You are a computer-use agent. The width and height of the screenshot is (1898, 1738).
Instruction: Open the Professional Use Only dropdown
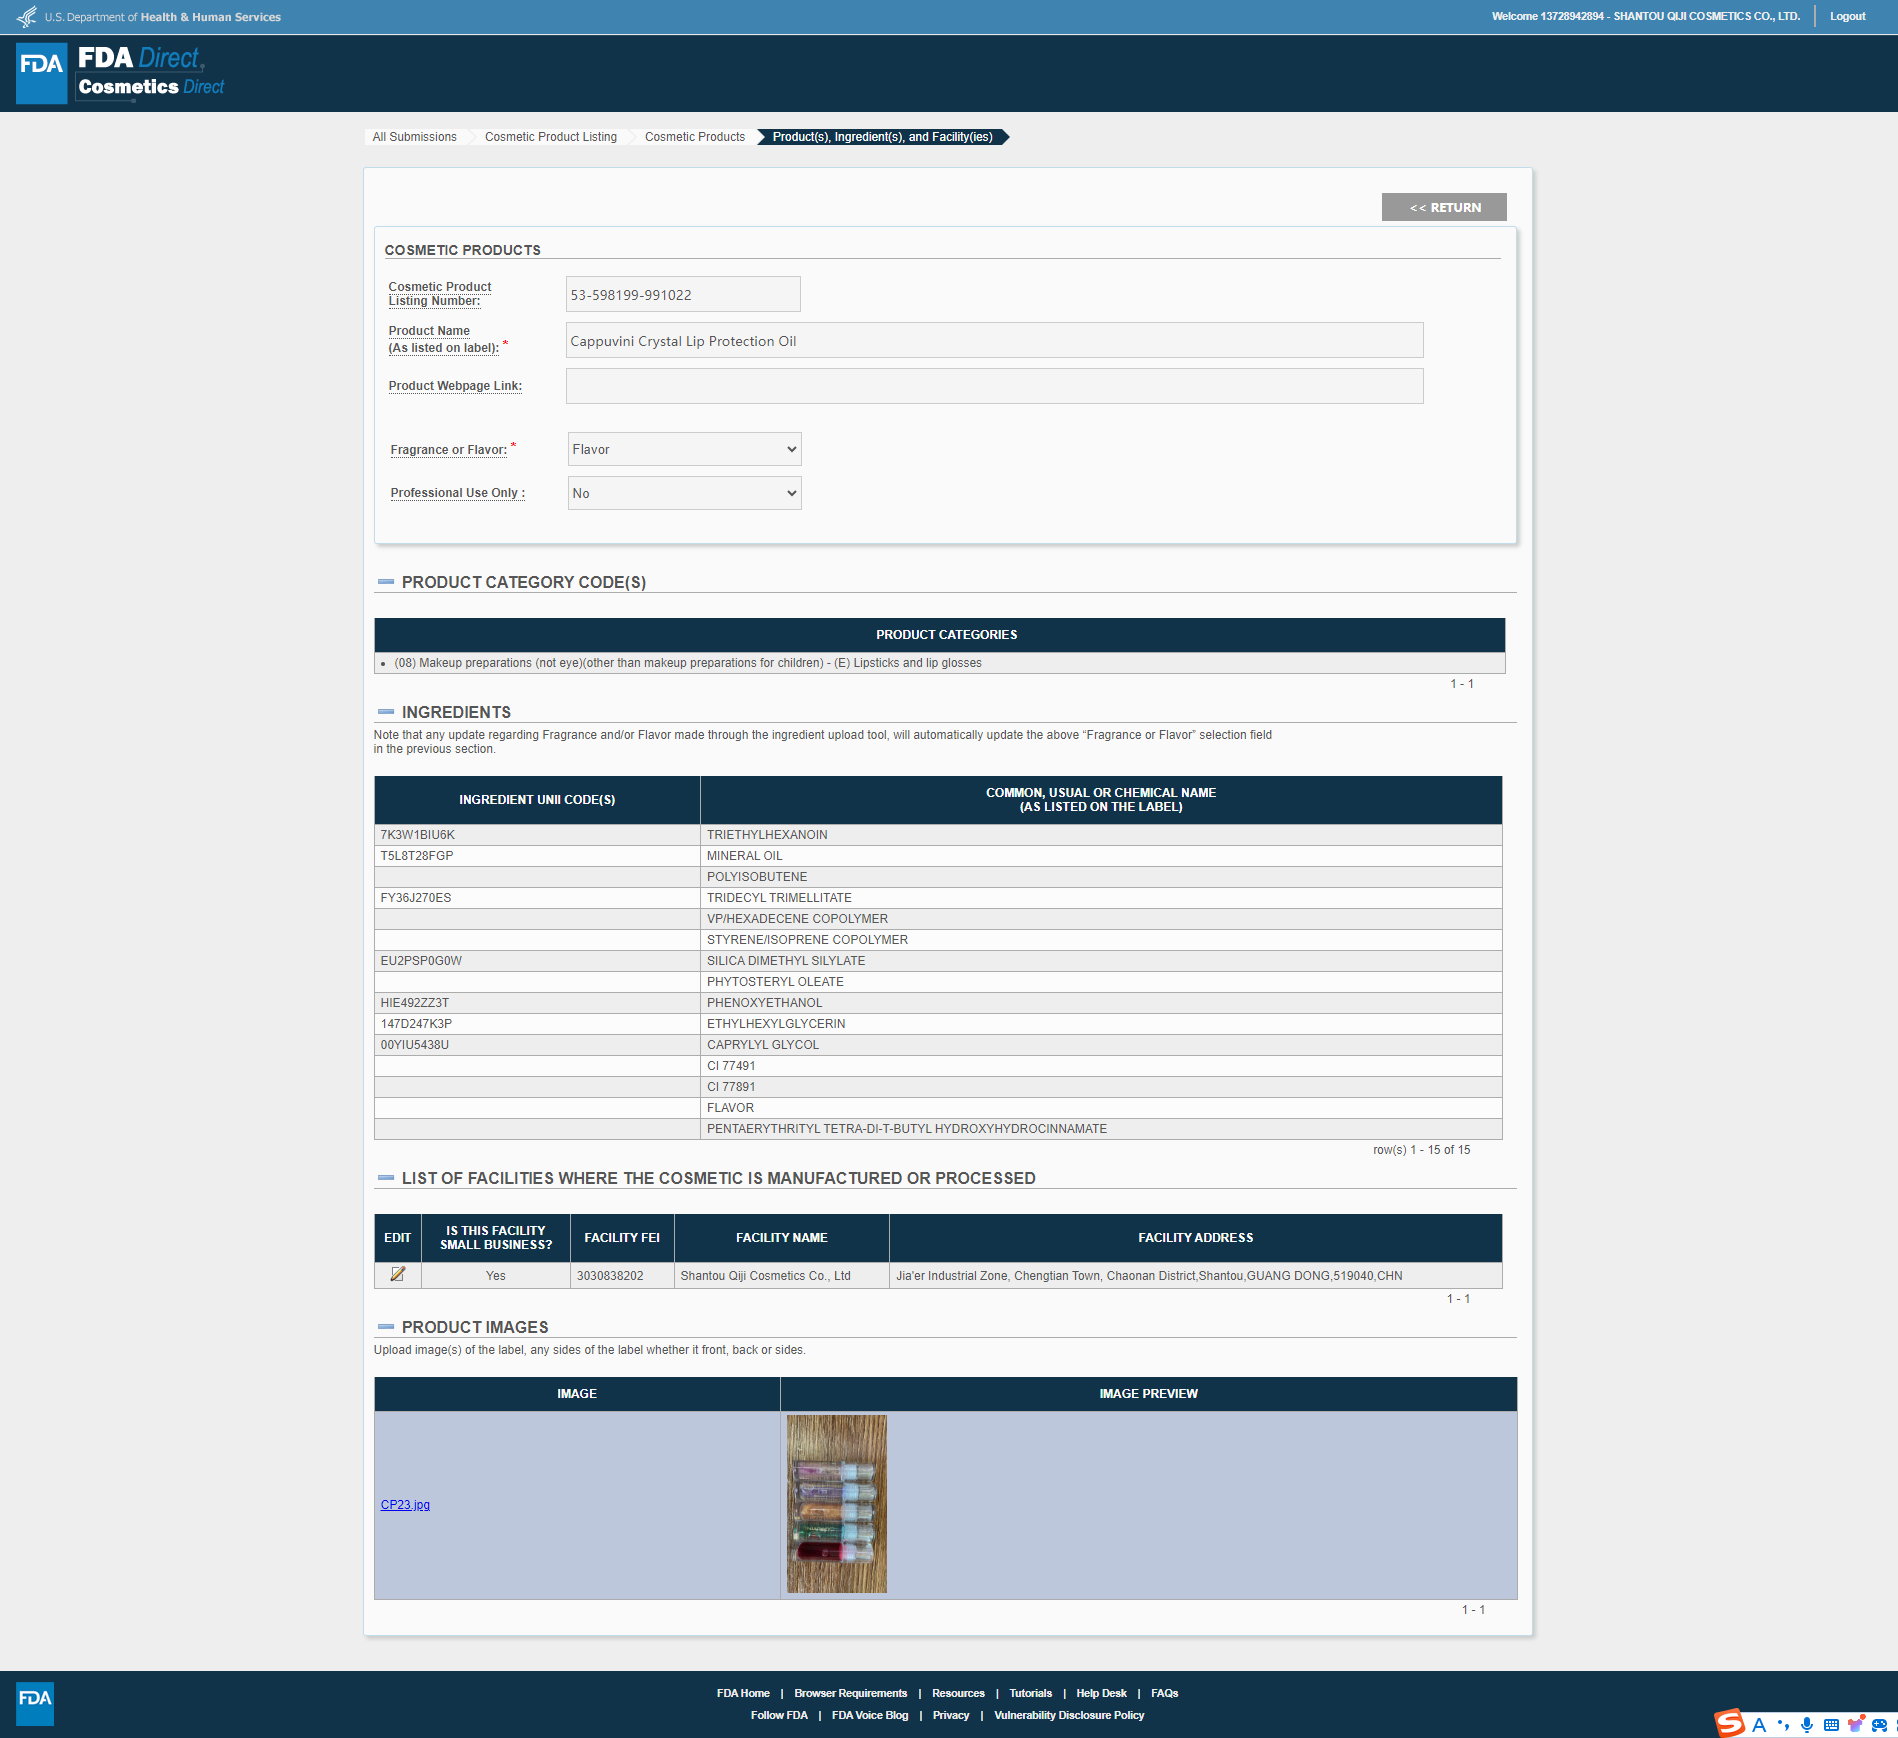(x=684, y=493)
